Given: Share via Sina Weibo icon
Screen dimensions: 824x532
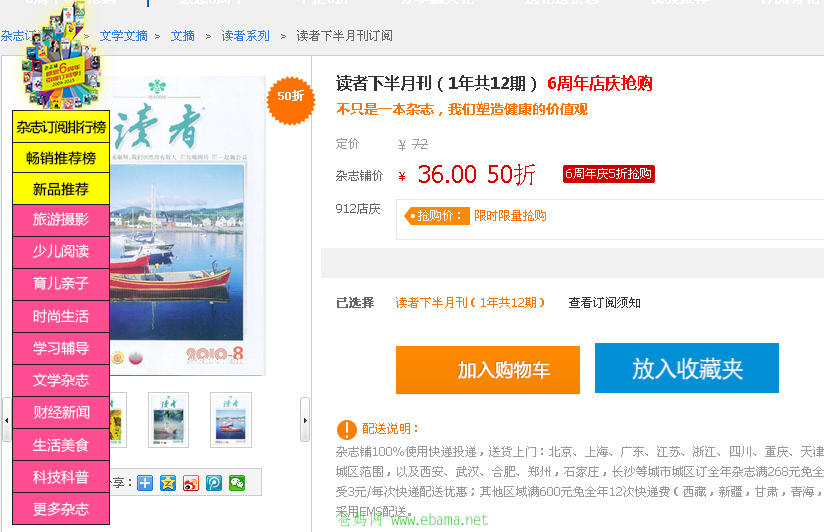Looking at the screenshot, I should (191, 483).
